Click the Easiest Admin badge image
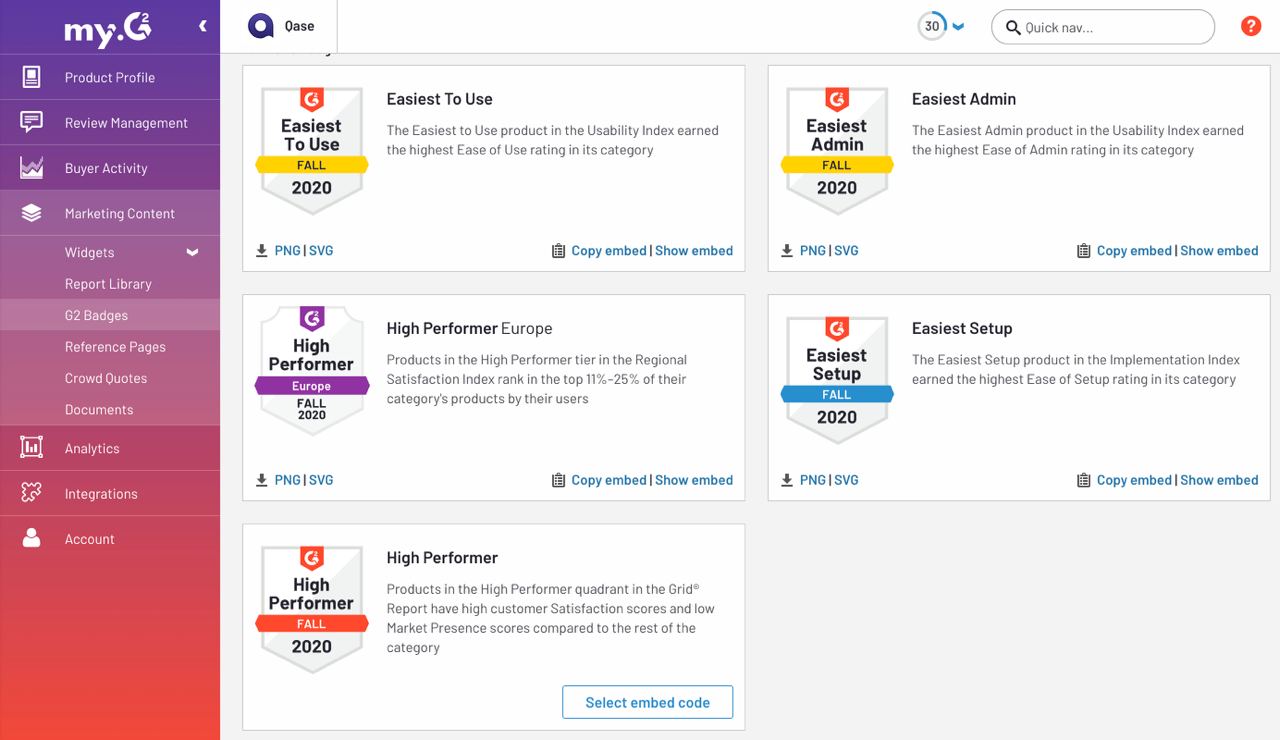The height and width of the screenshot is (740, 1280). (x=837, y=150)
